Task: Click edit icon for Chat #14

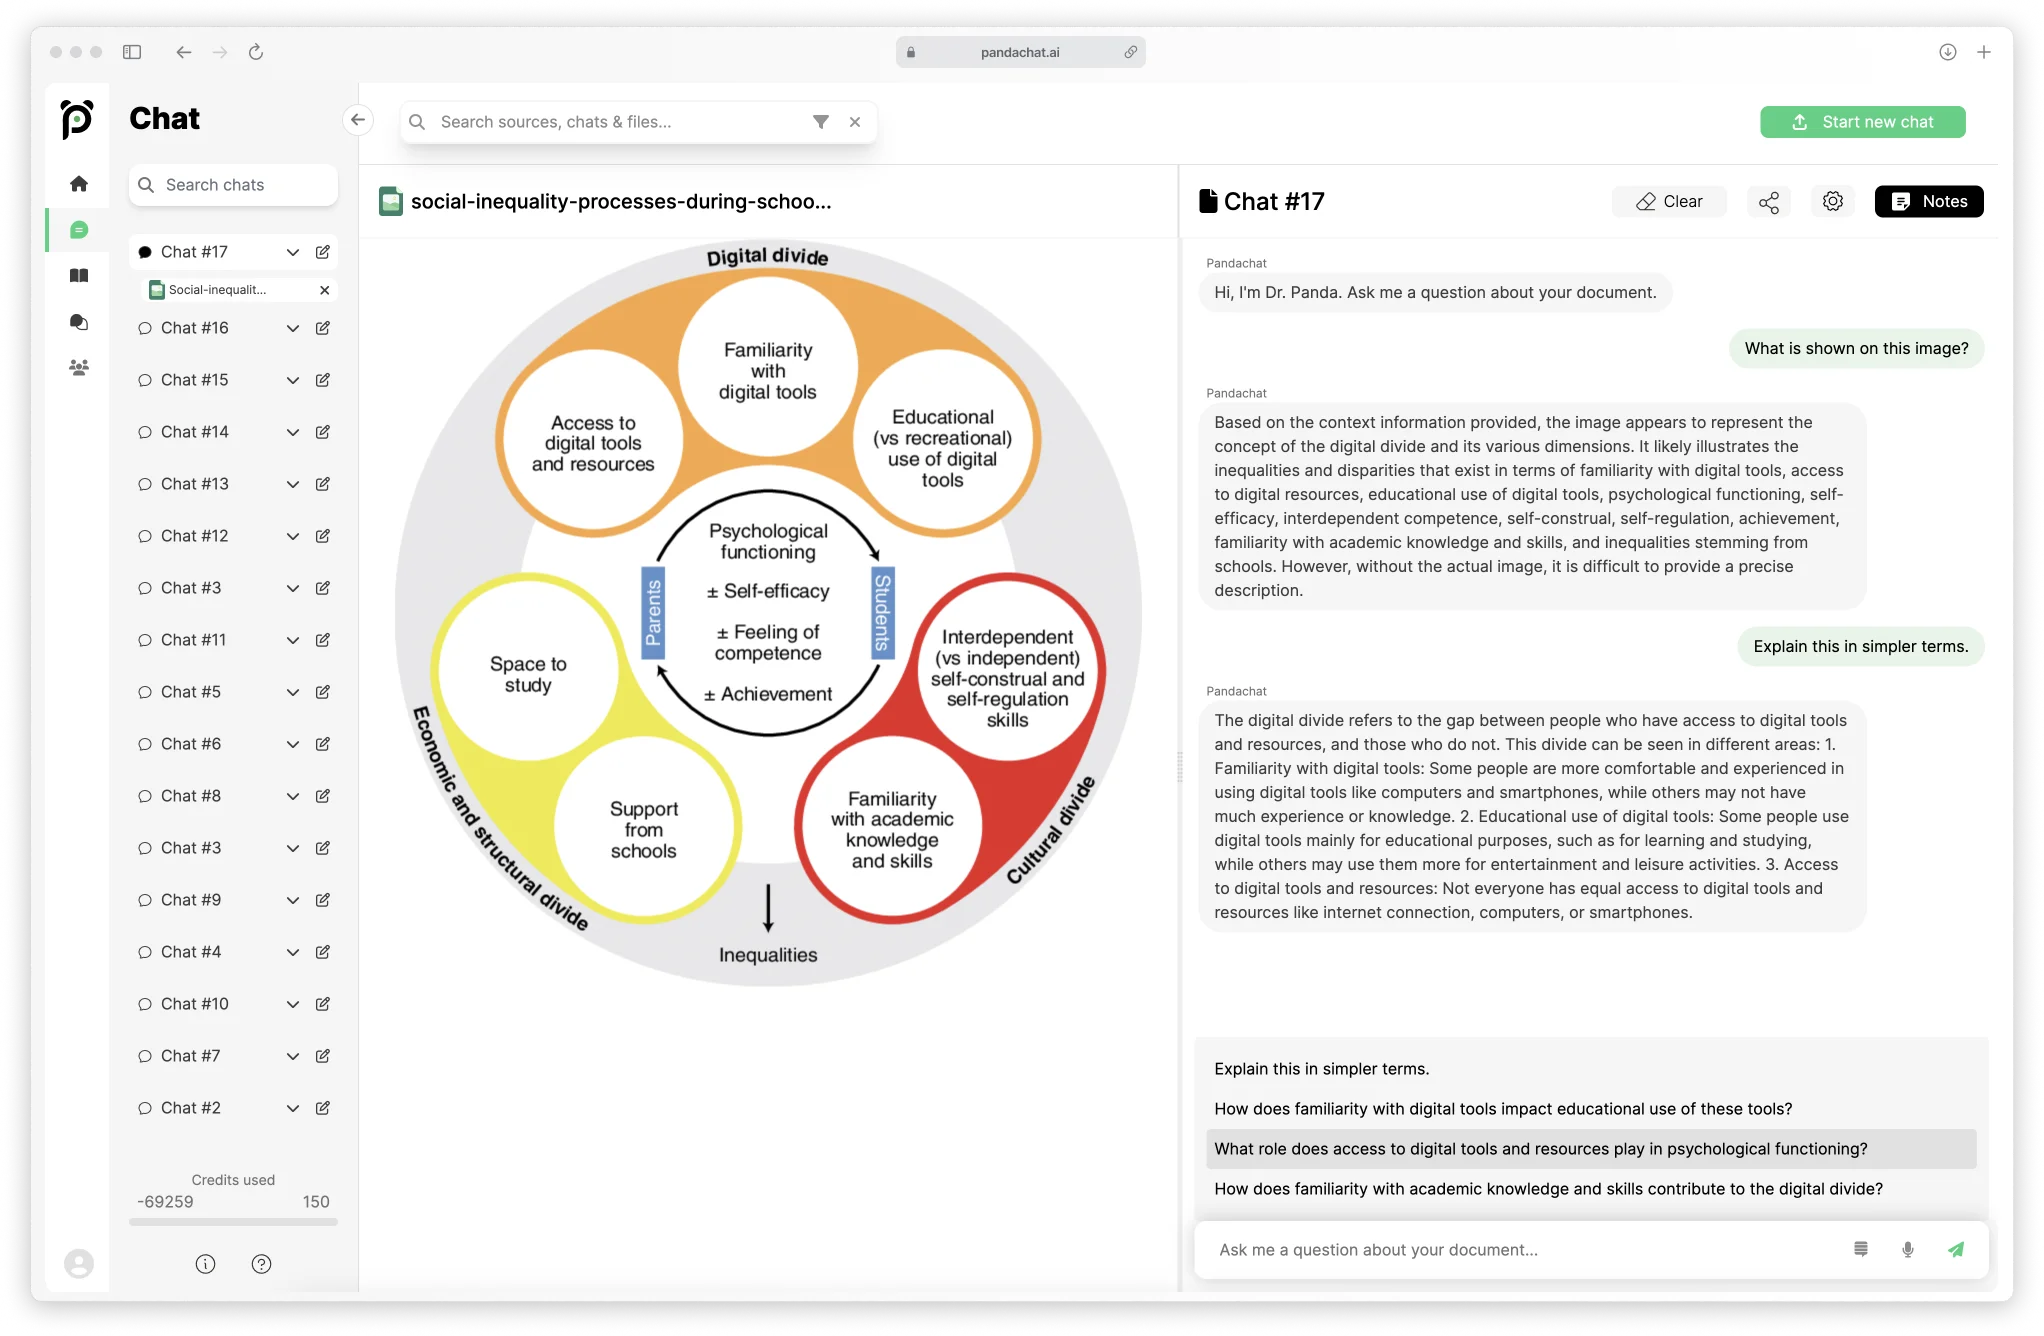Action: coord(322,432)
